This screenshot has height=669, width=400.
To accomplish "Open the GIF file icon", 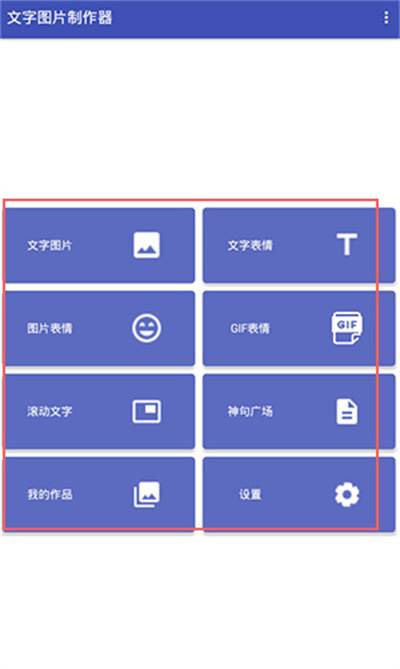I will 347,328.
